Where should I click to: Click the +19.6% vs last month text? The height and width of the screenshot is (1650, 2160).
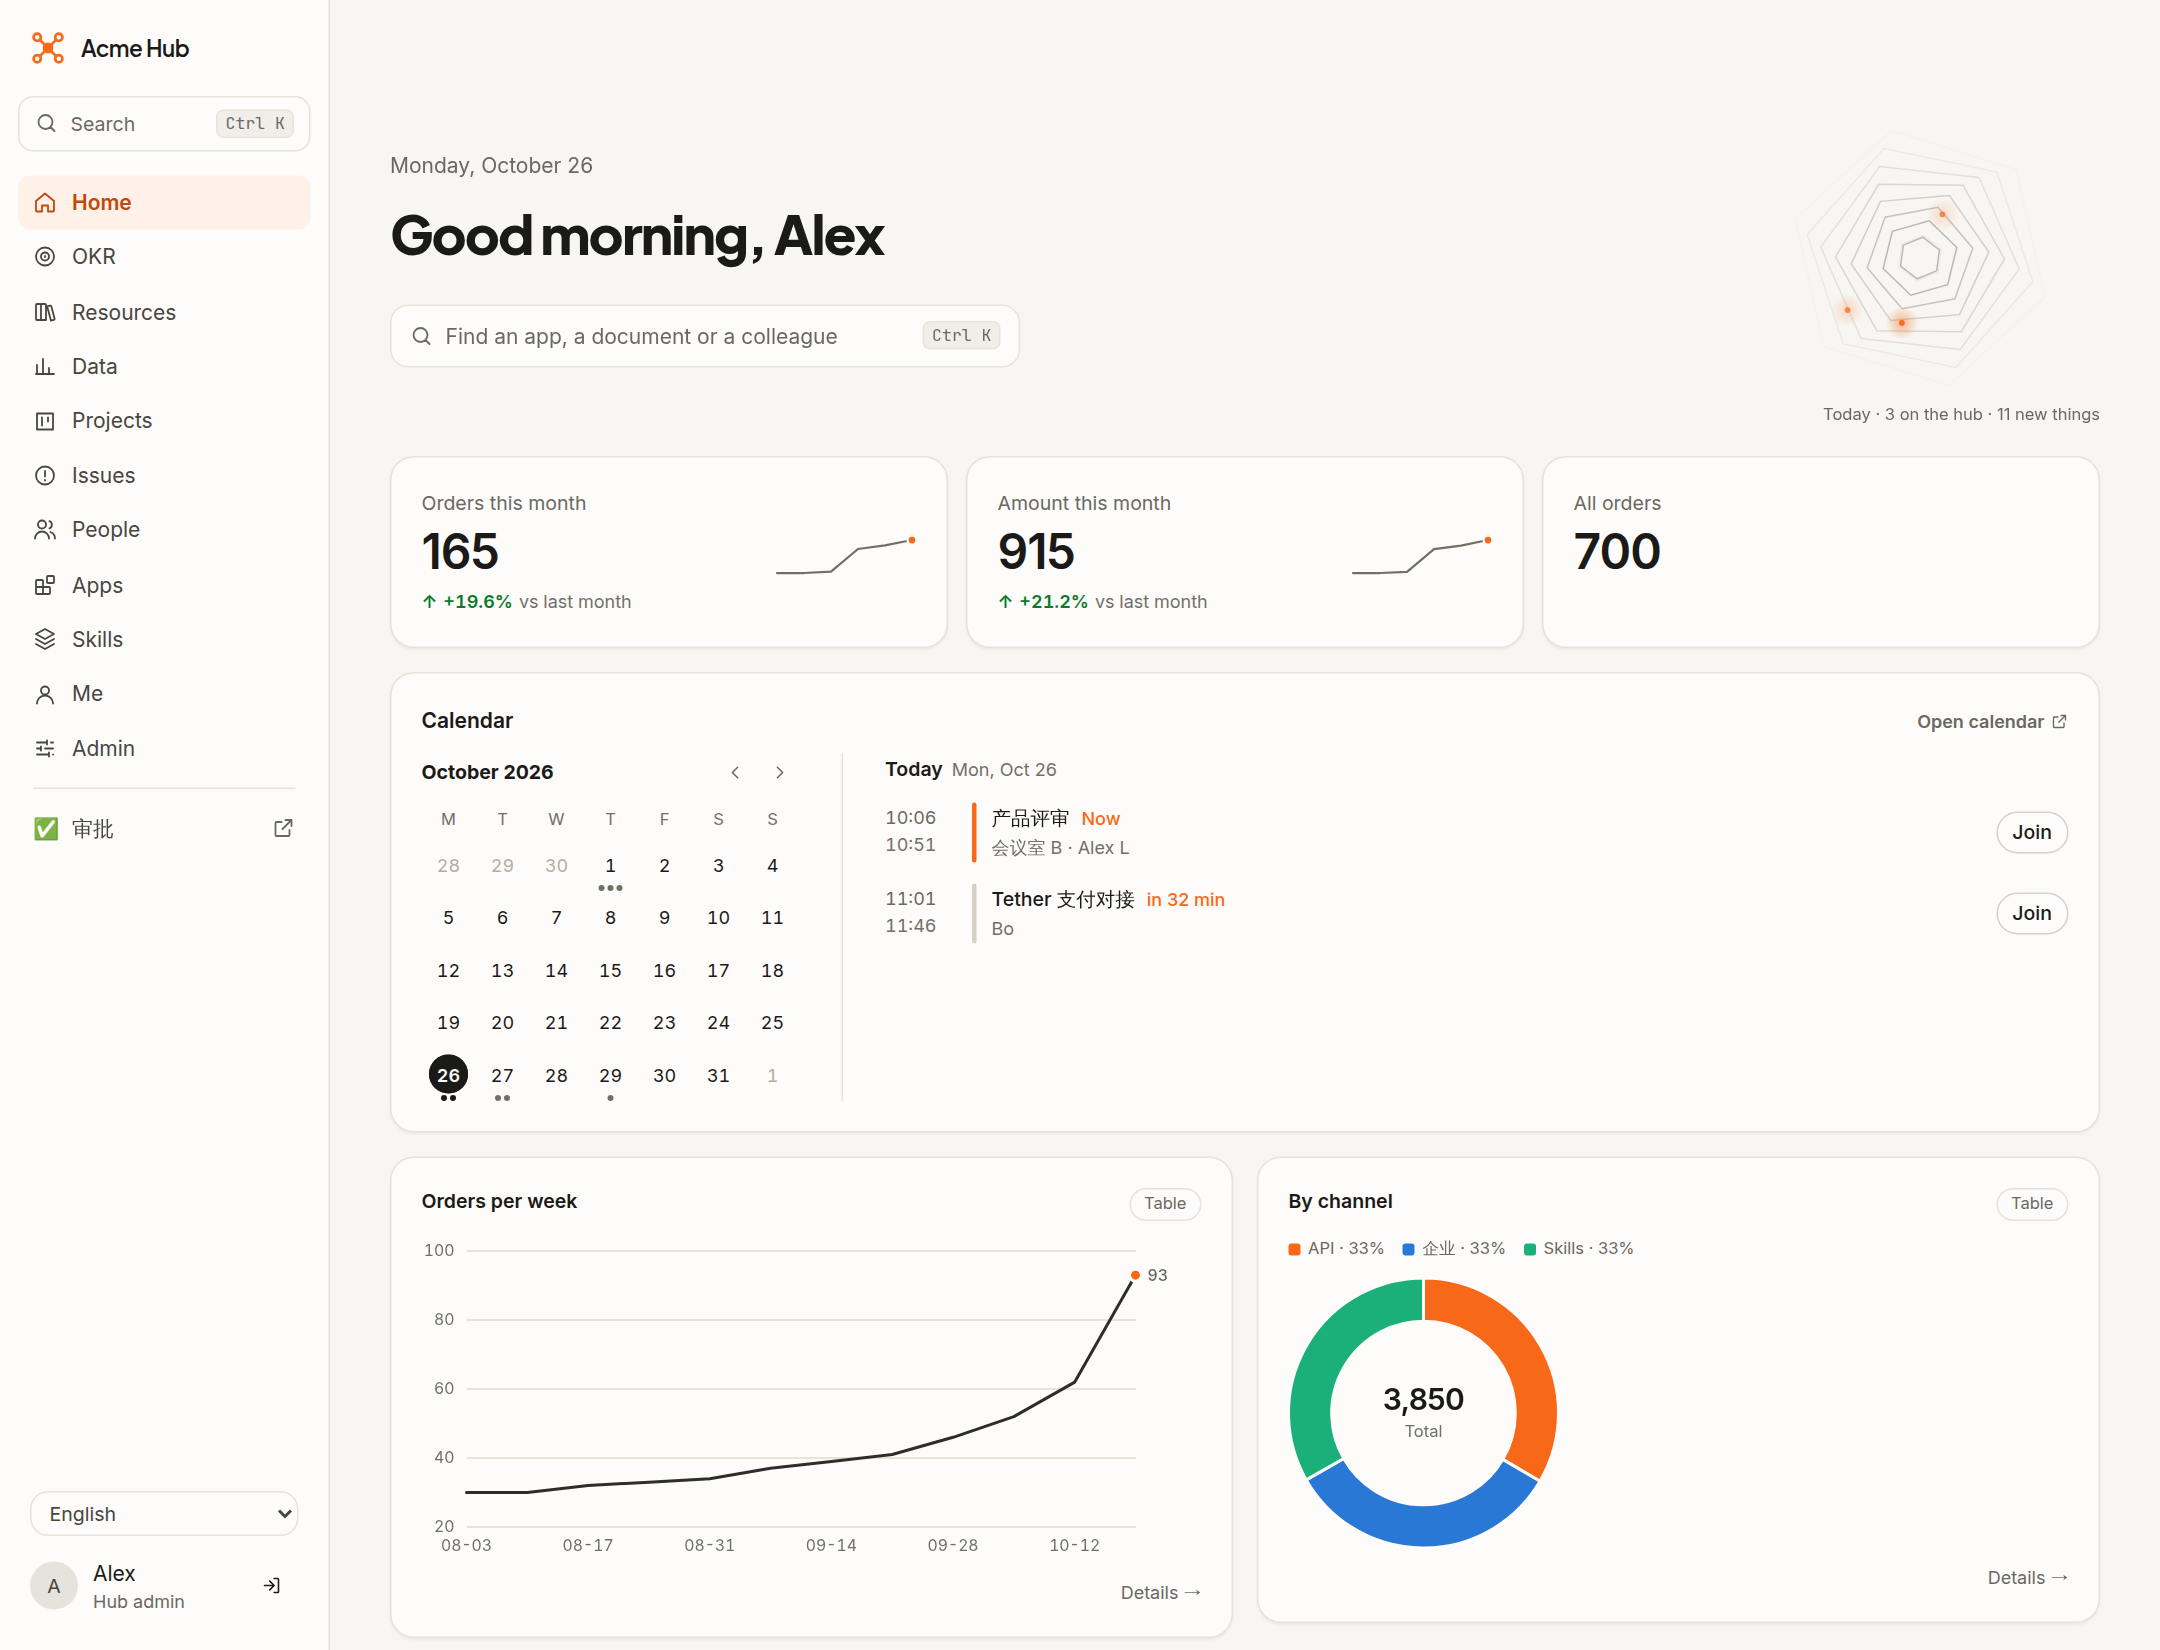coord(526,601)
